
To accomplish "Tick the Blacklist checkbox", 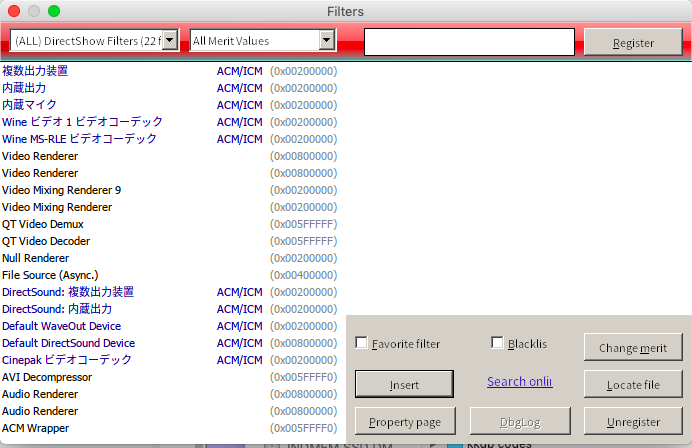I will coord(498,343).
